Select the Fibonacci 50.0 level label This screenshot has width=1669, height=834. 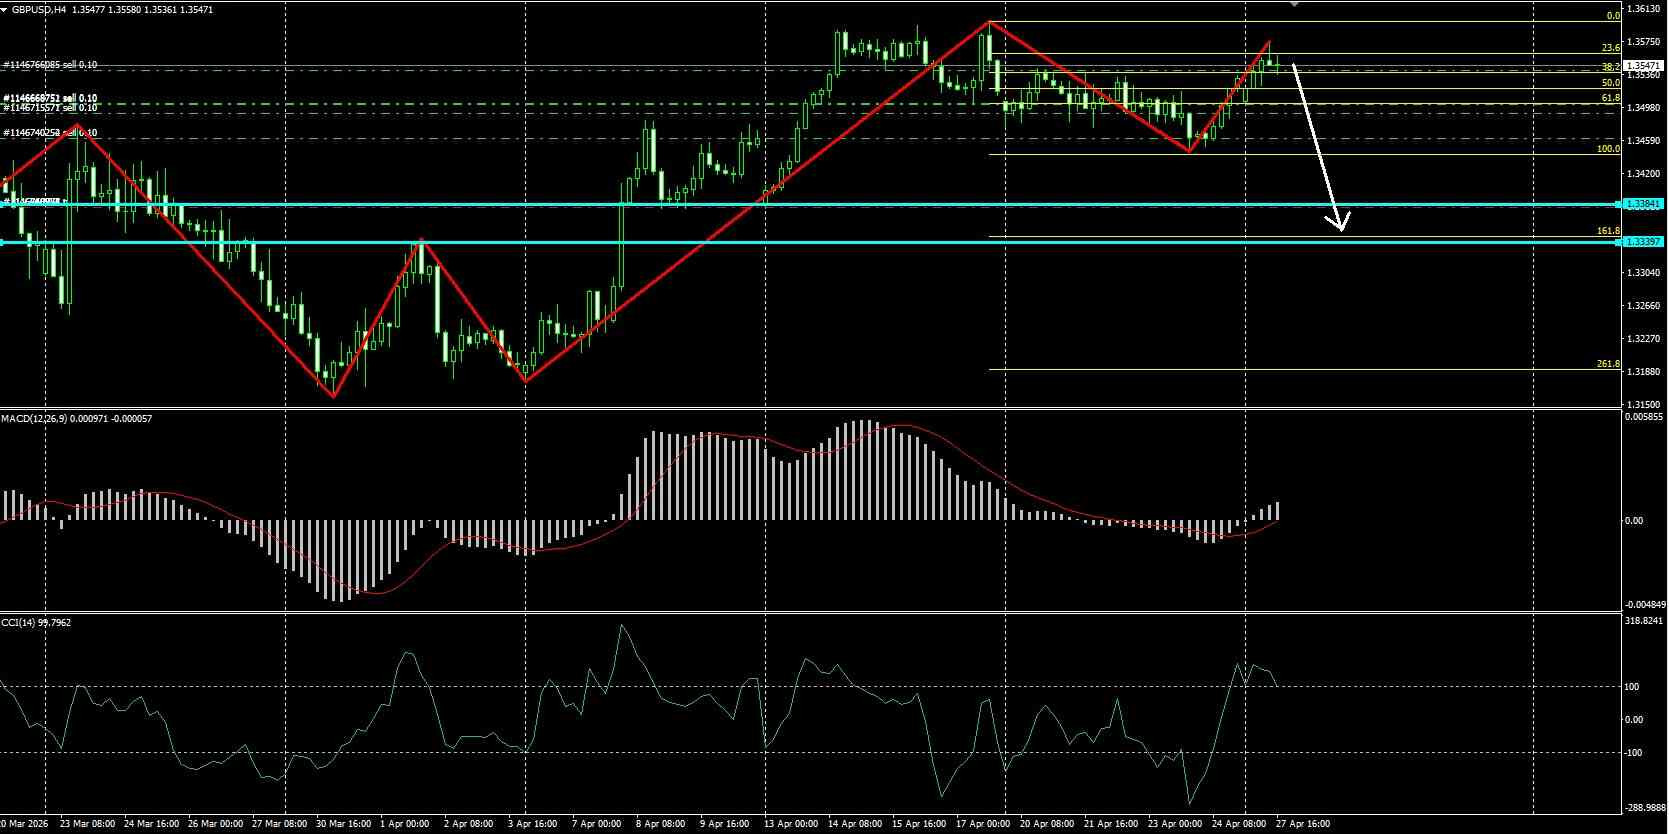click(x=1610, y=83)
